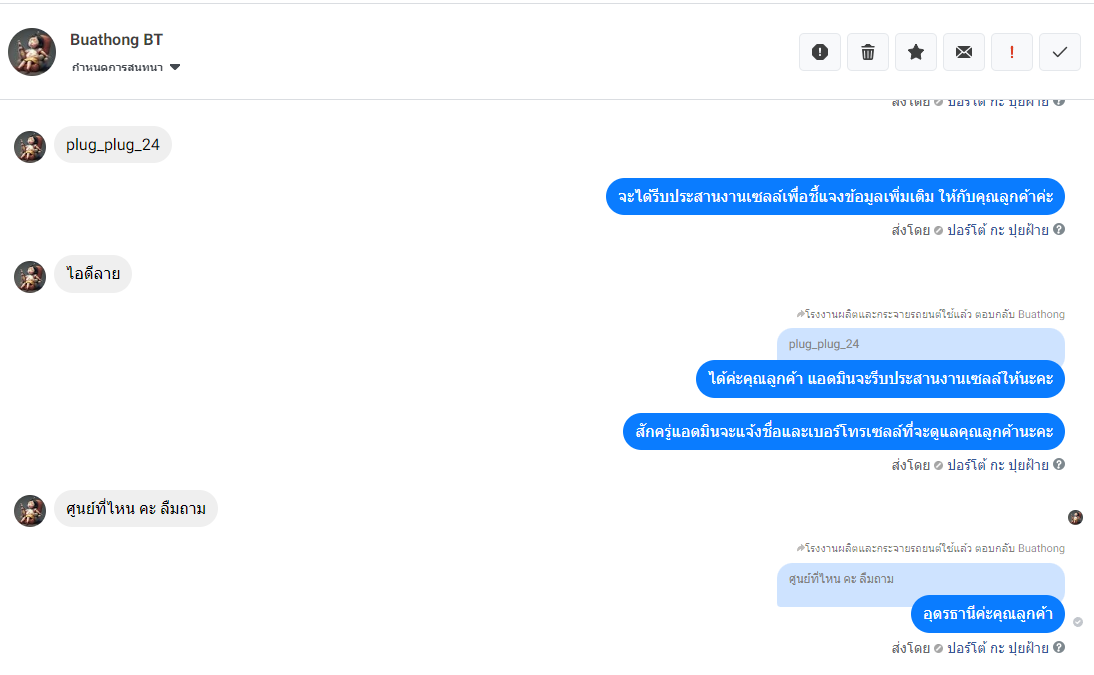The image size is (1094, 675).
Task: Click the Buathong BT contact name
Action: [x=117, y=40]
